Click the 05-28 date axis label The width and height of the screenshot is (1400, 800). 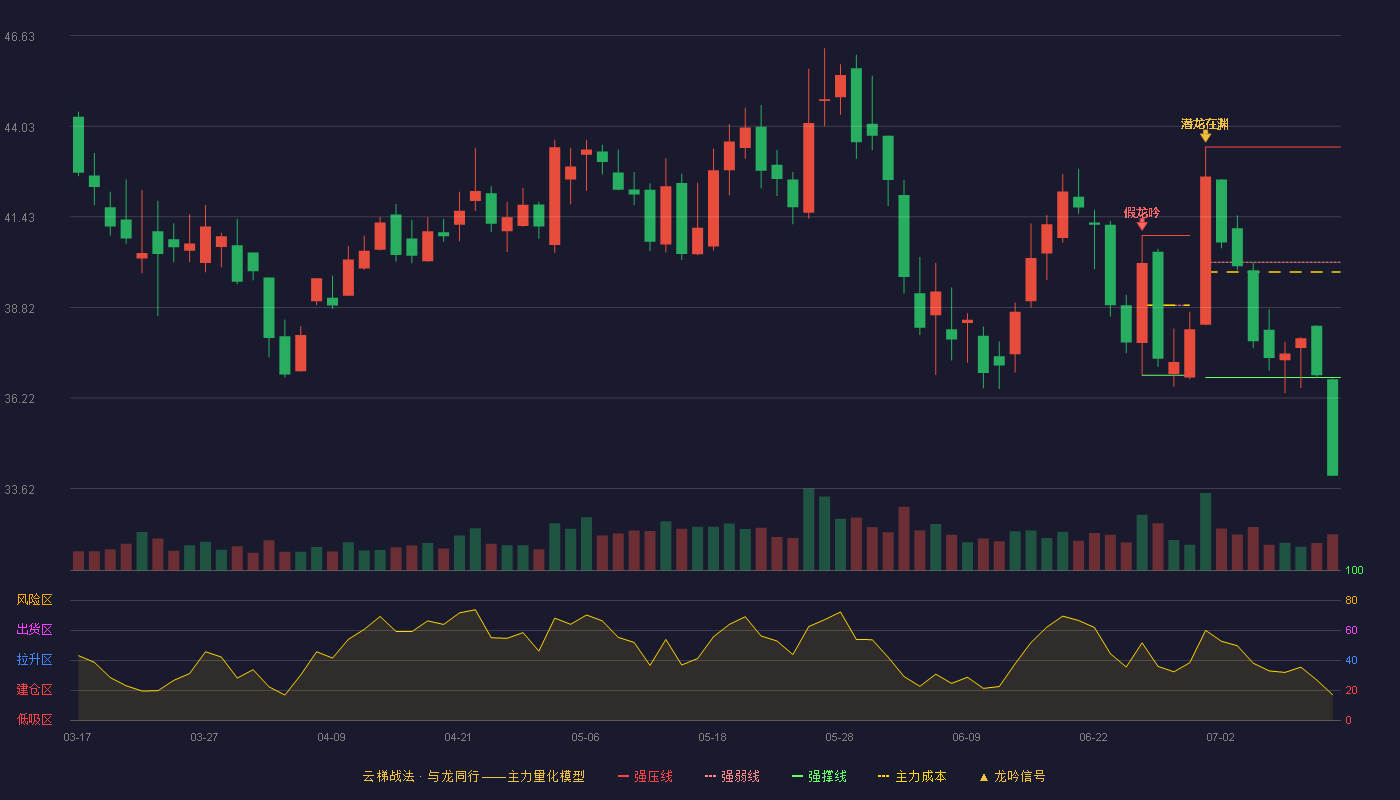tap(839, 737)
